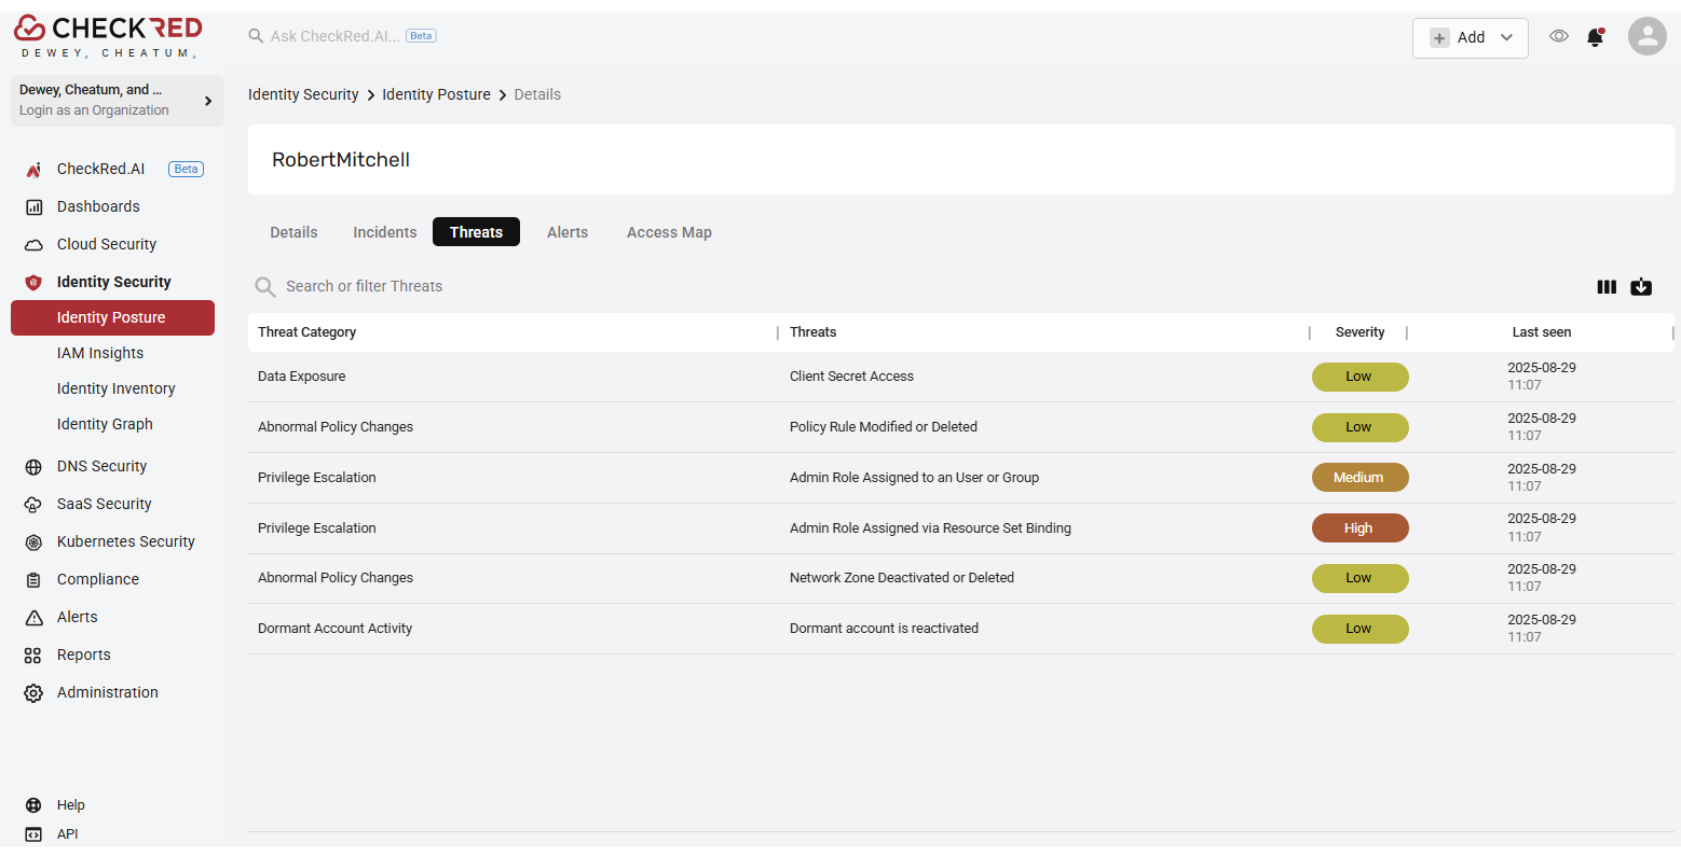This screenshot has width=1681, height=859.
Task: Click the Compliance clipboard icon
Action: 33,580
